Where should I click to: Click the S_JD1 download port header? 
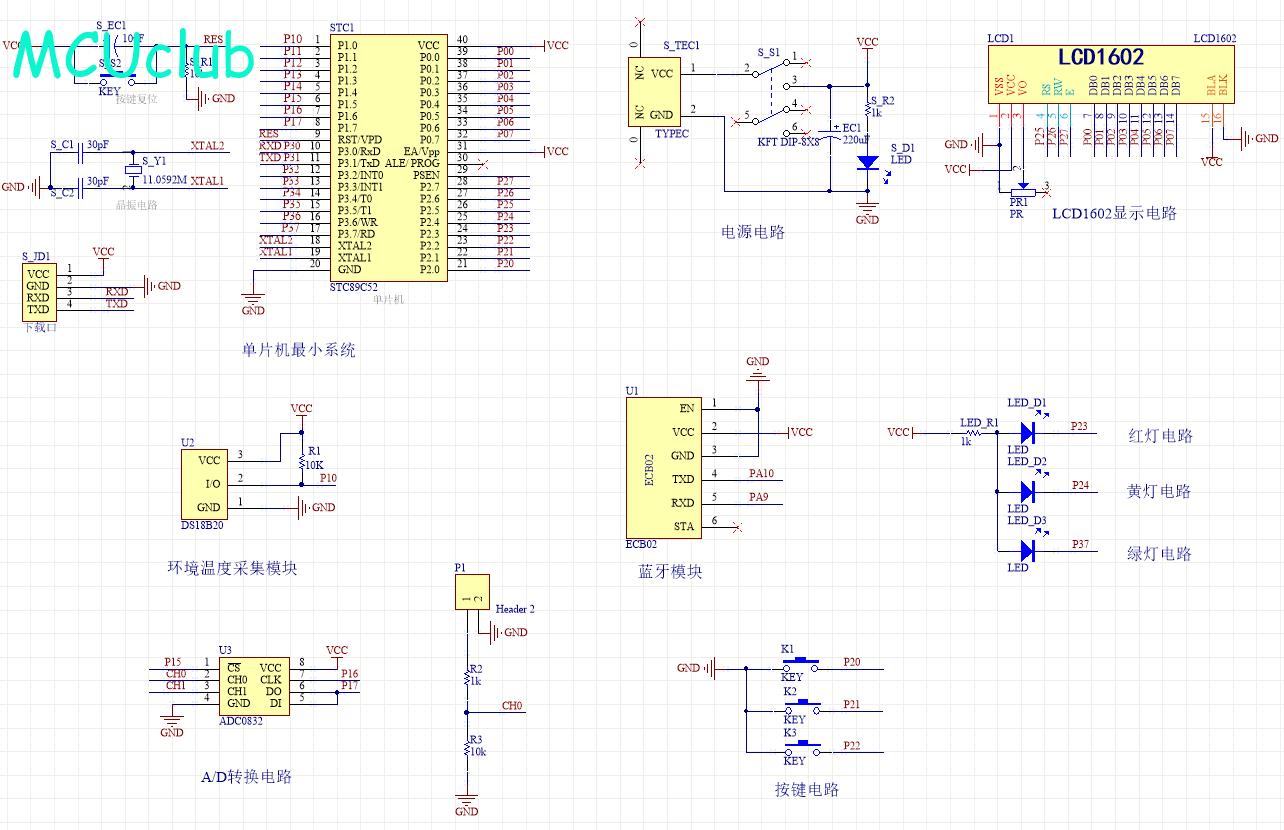pos(38,291)
